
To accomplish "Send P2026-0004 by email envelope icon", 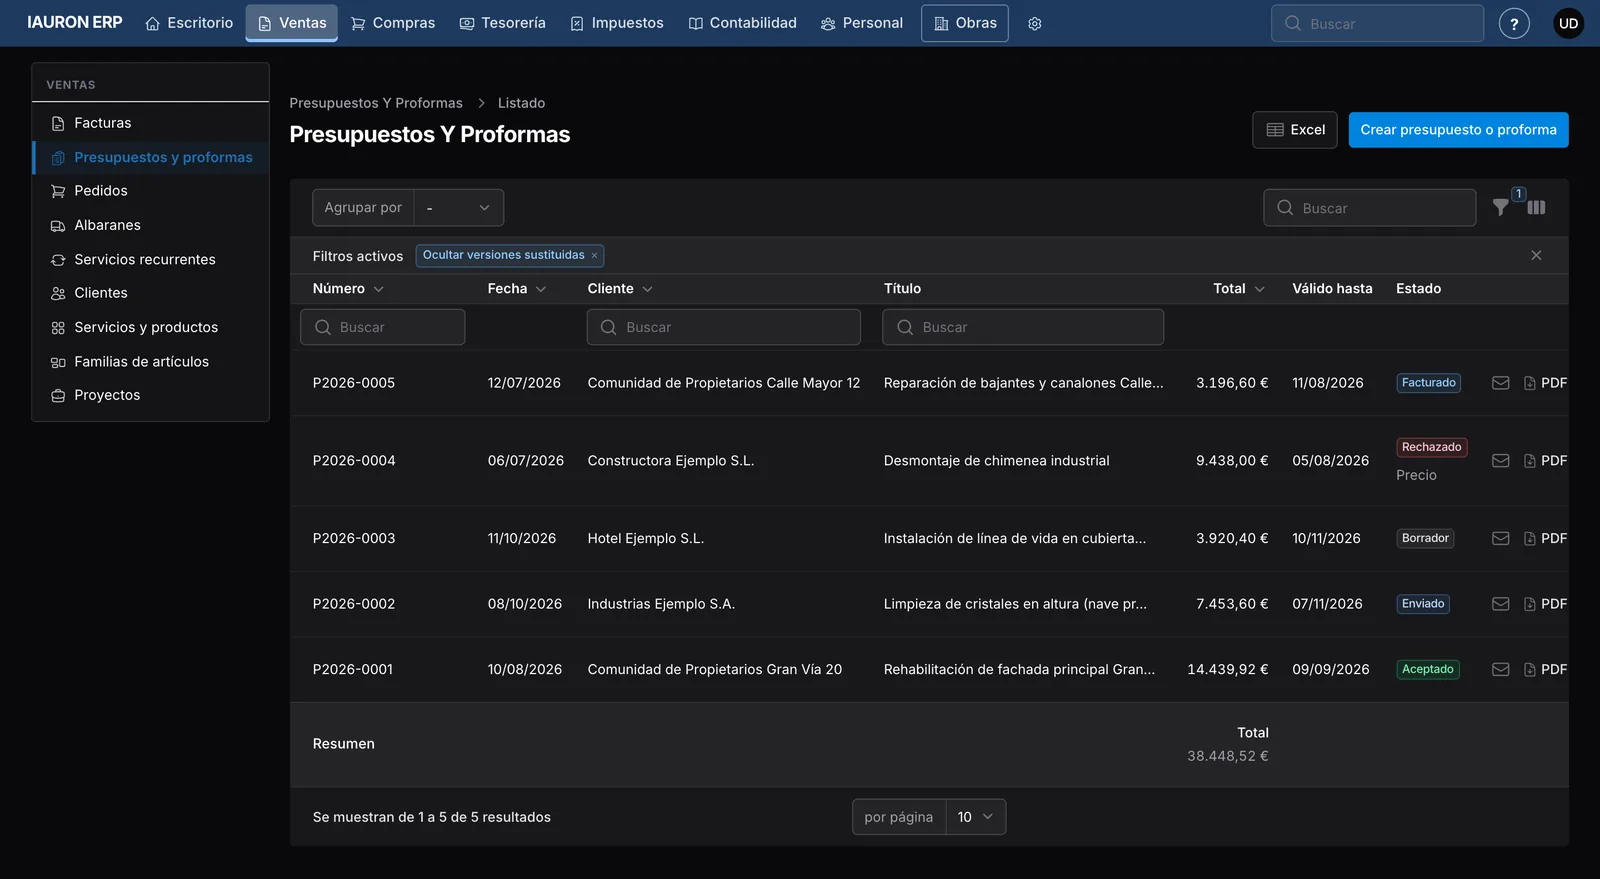I will (x=1501, y=461).
